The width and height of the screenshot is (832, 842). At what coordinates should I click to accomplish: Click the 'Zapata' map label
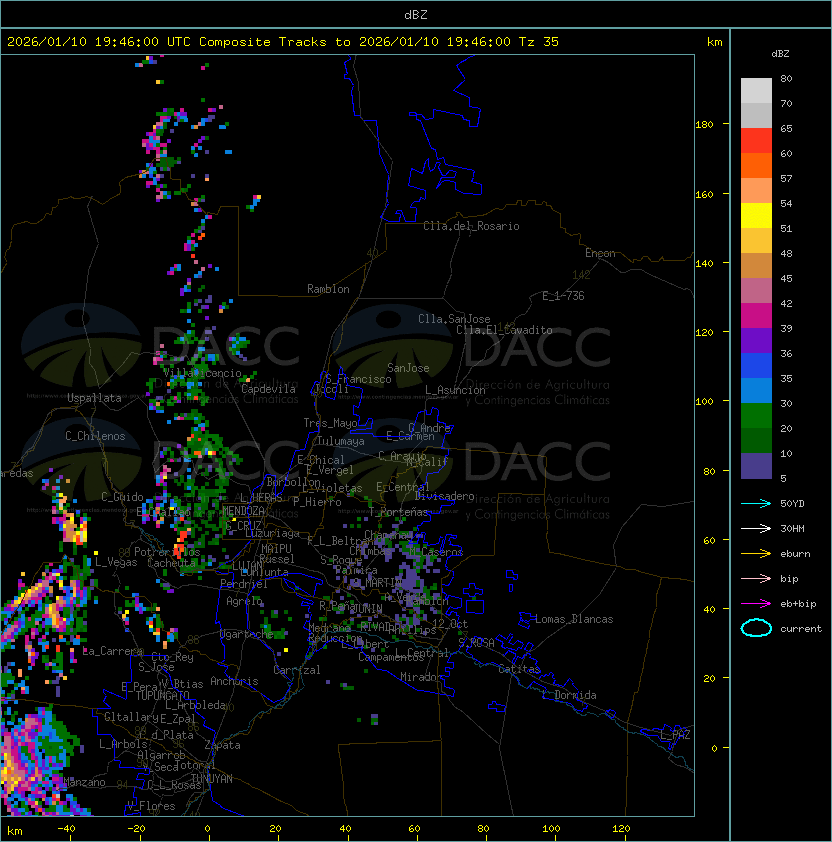coord(222,745)
